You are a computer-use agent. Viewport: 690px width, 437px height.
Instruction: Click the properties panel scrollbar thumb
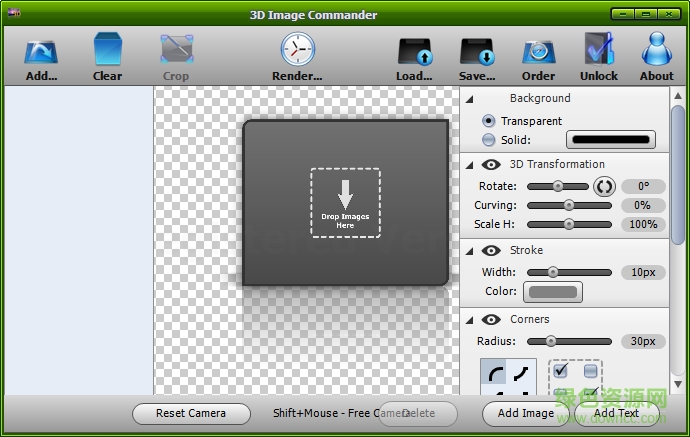[x=678, y=175]
